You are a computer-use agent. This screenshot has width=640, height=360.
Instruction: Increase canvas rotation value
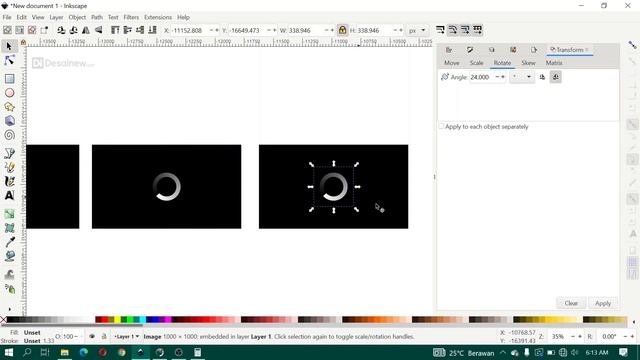(x=632, y=336)
